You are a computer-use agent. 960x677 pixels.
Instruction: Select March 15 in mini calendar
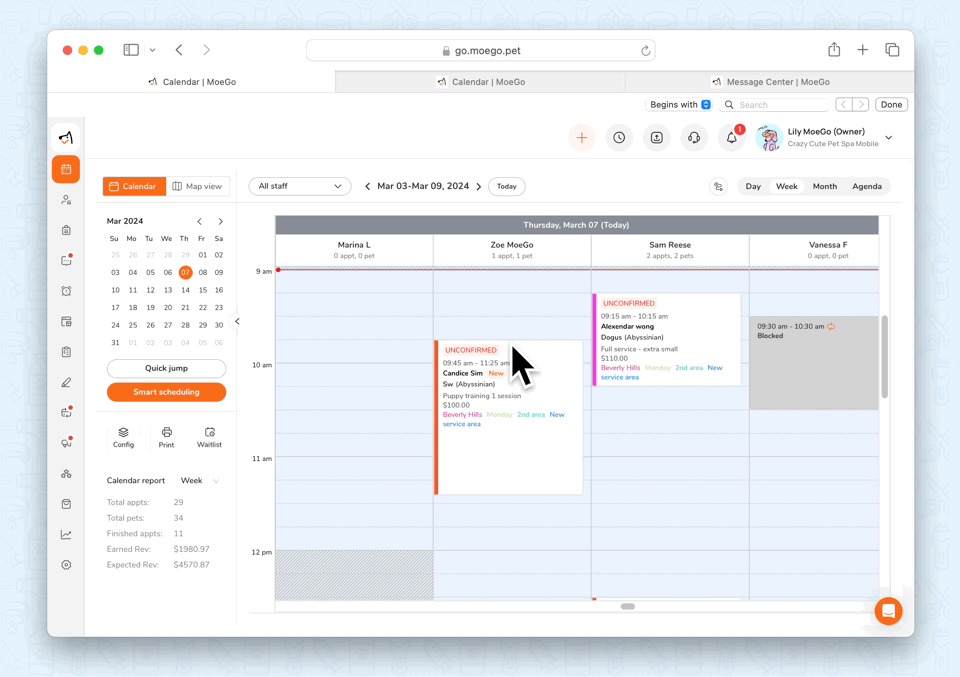click(203, 290)
